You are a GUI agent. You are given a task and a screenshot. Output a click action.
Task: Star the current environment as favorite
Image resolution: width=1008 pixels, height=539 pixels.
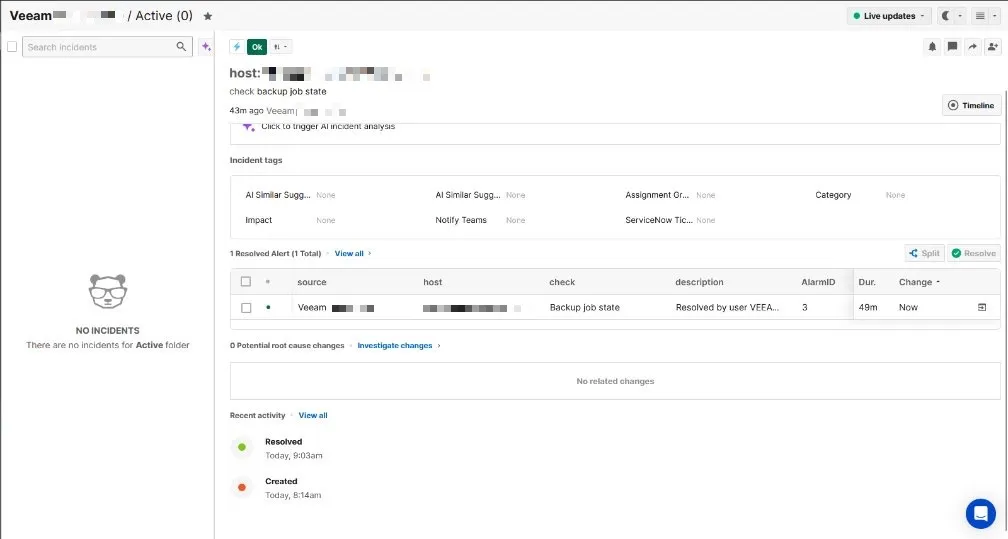coord(207,16)
